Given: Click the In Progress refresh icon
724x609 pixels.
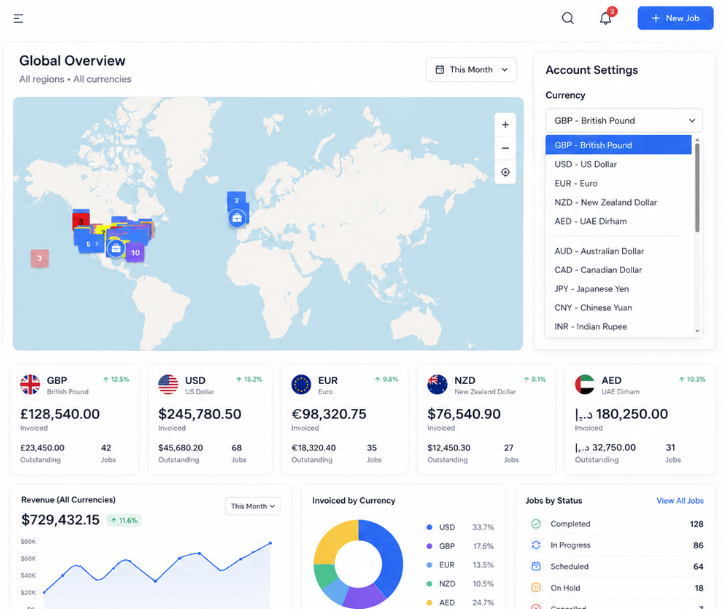Looking at the screenshot, I should point(536,545).
